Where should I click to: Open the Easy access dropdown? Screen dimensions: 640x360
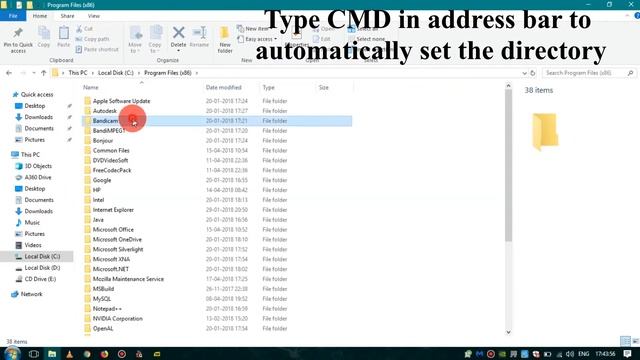pyautogui.click(x=257, y=39)
